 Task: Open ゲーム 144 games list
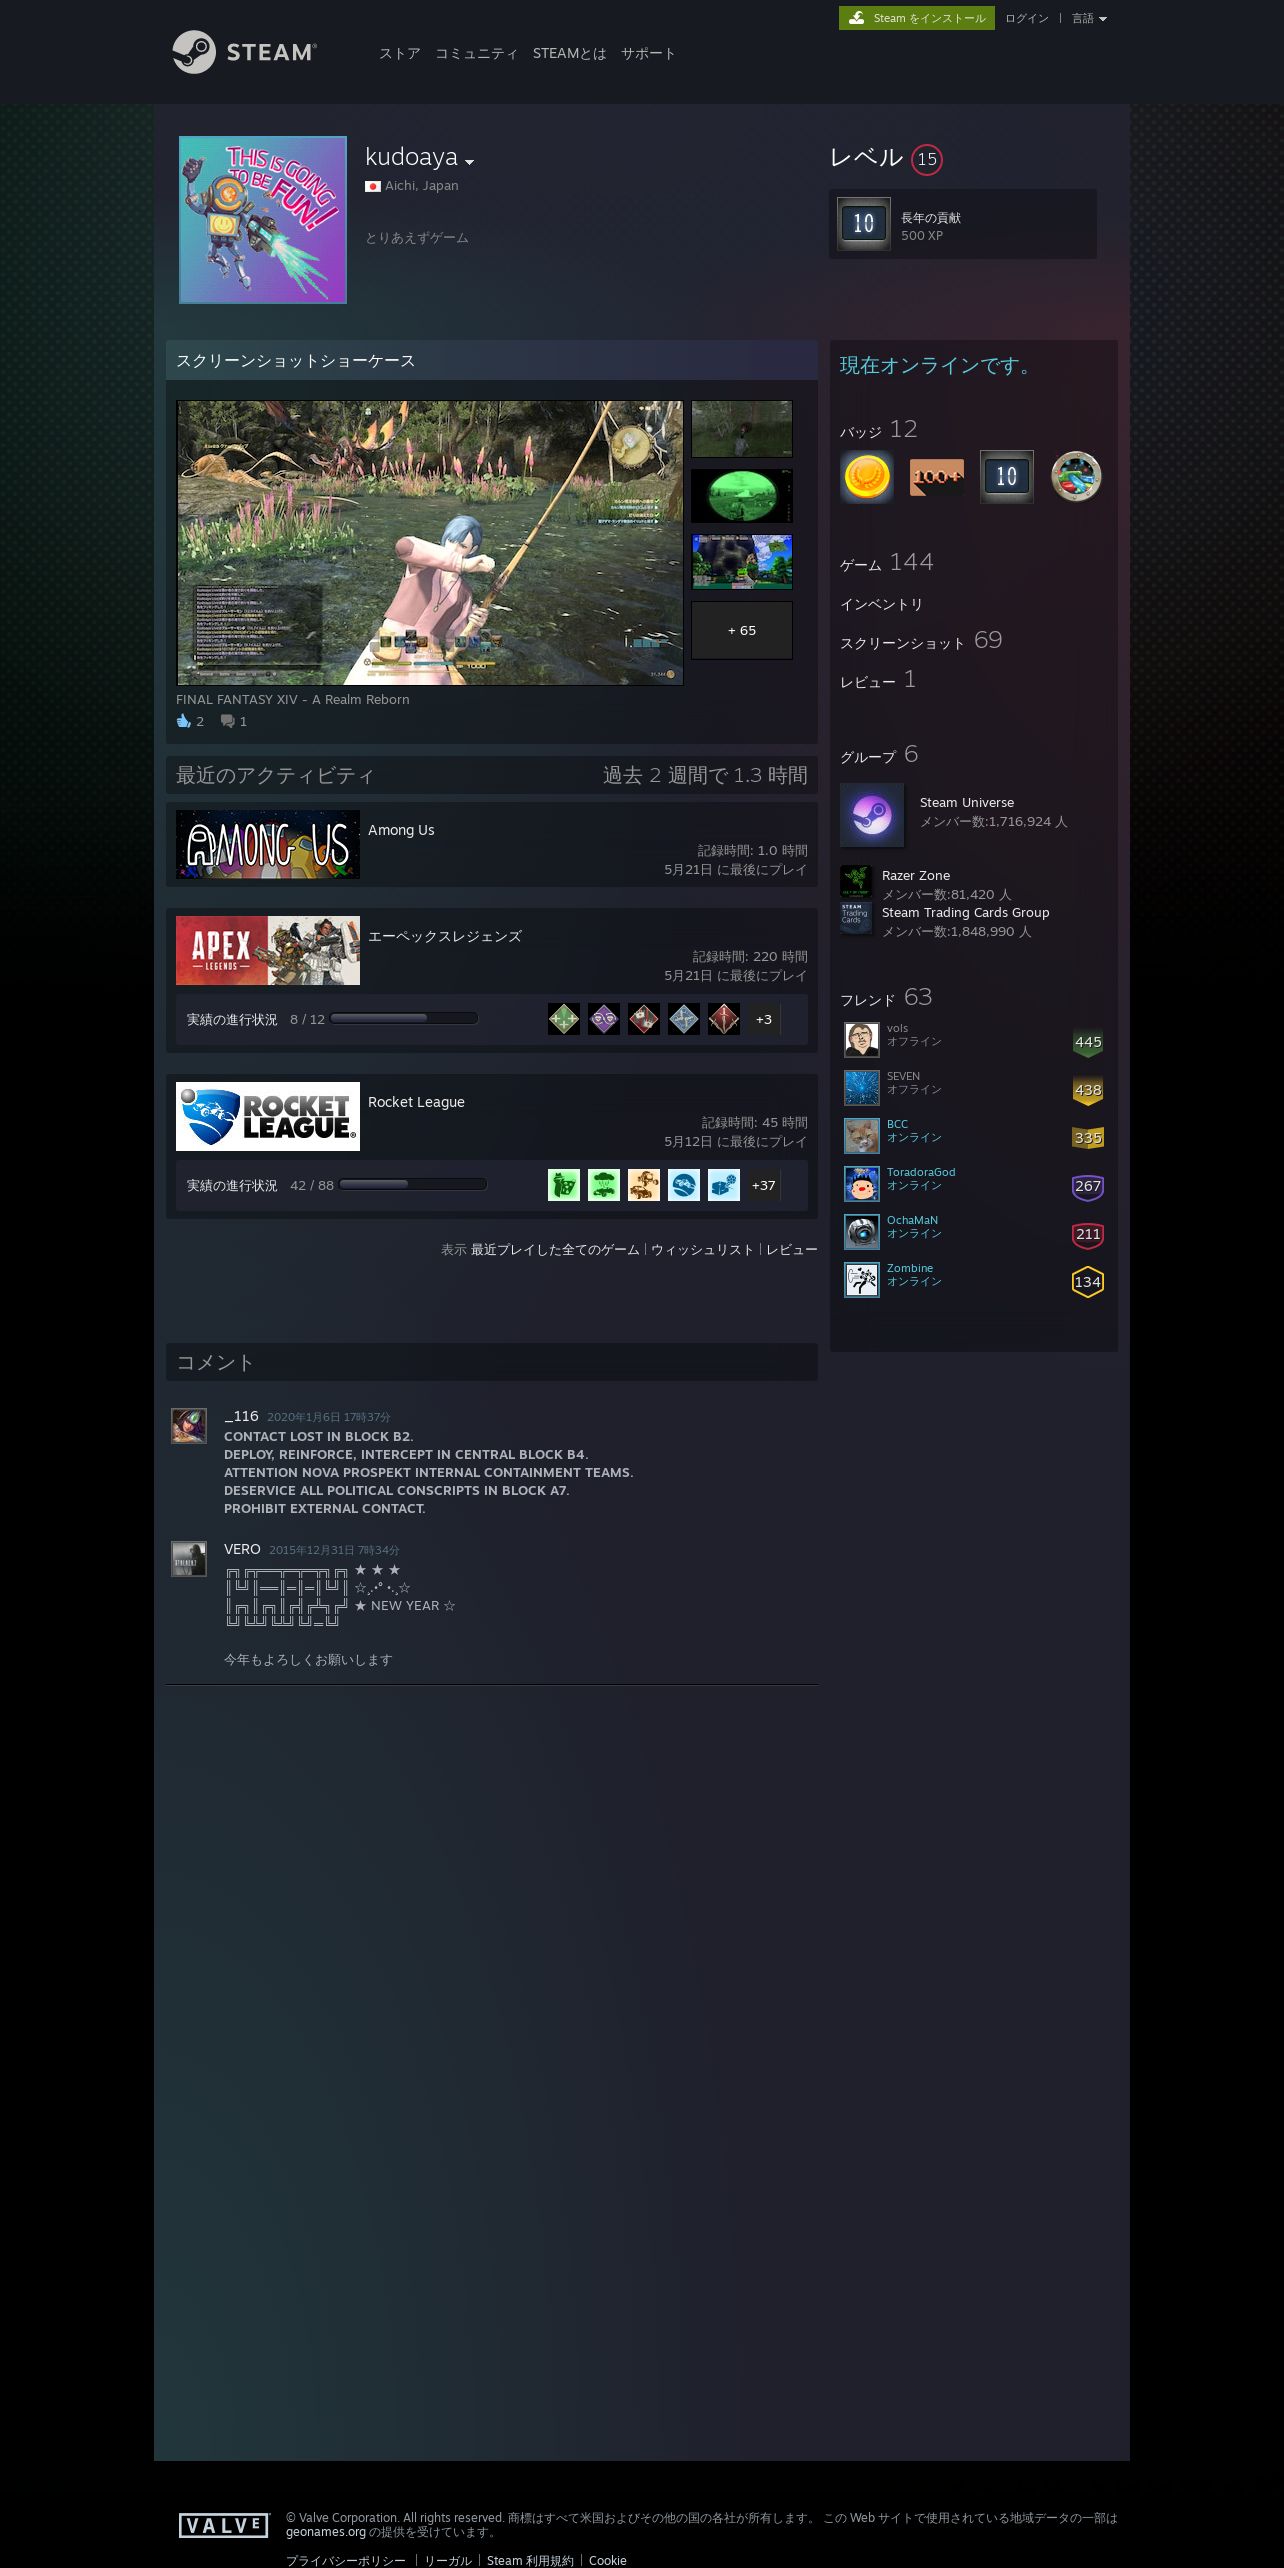(x=887, y=563)
